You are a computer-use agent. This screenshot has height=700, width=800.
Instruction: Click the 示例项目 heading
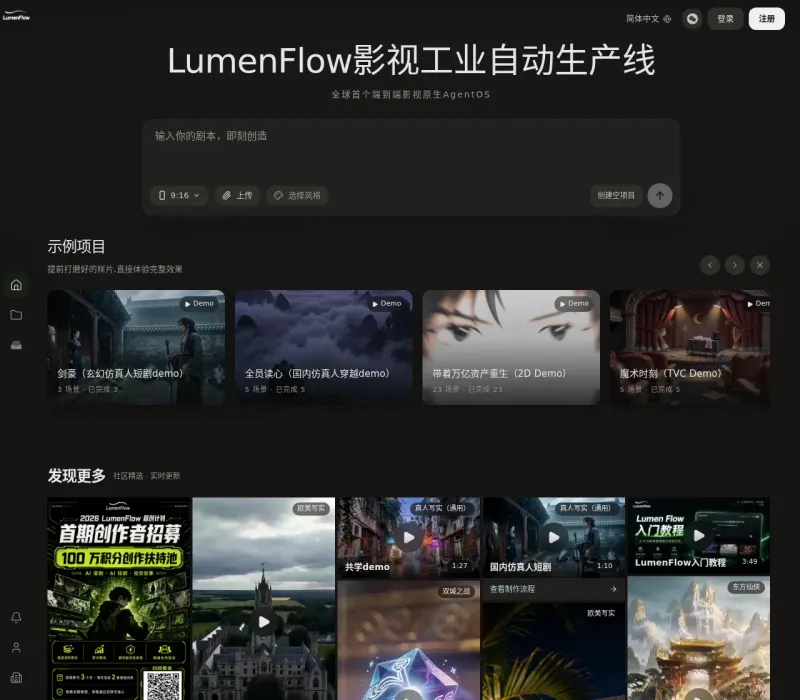click(x=77, y=246)
